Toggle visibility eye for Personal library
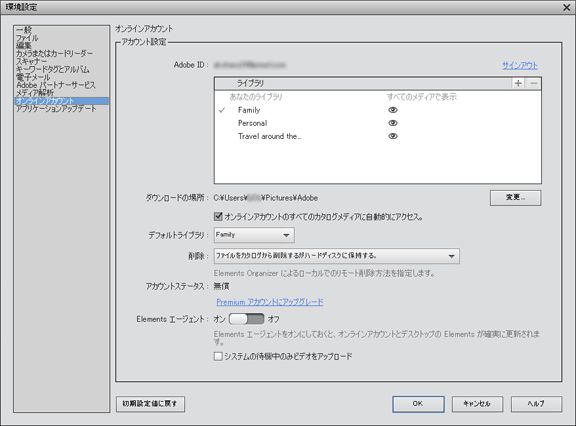This screenshot has width=576, height=426. [x=393, y=123]
